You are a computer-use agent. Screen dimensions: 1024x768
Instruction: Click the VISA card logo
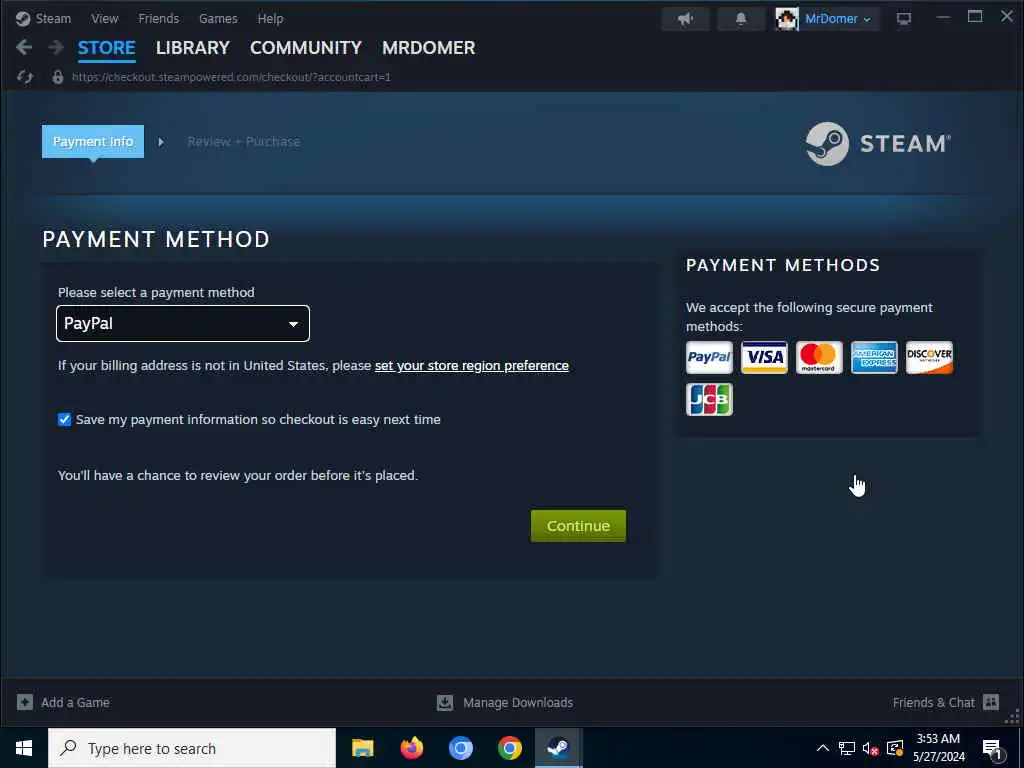pyautogui.click(x=764, y=357)
